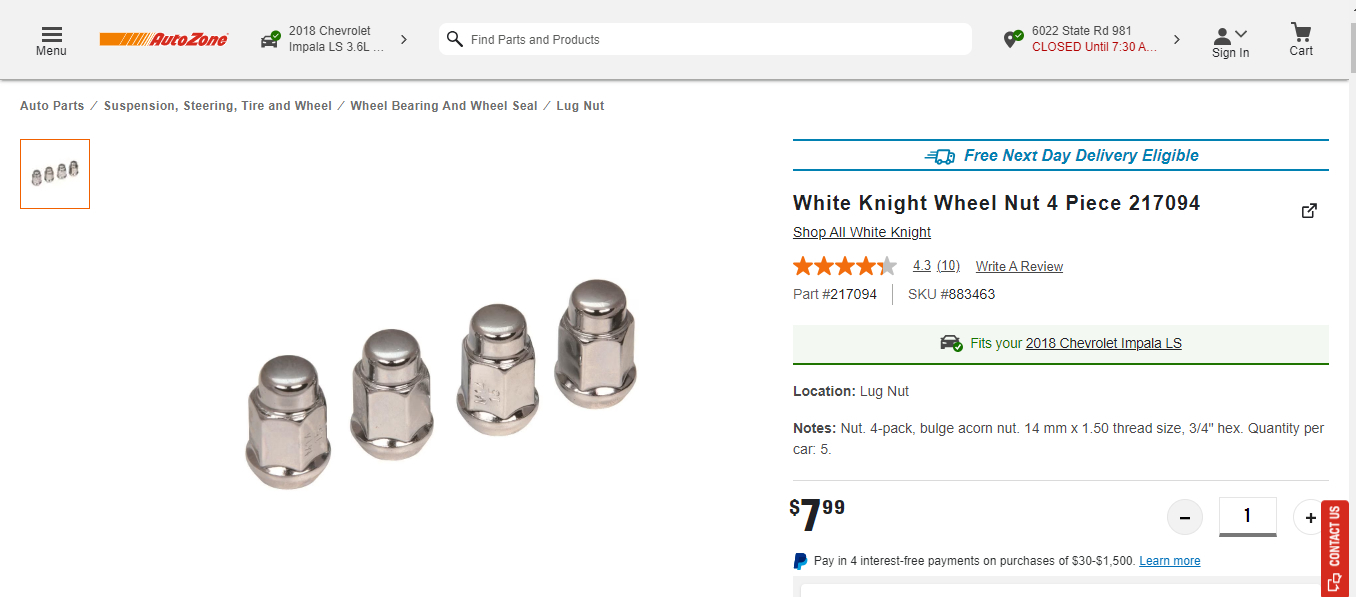Open the red Contact Us tab
Image resolution: width=1356 pixels, height=597 pixels.
tap(1334, 548)
